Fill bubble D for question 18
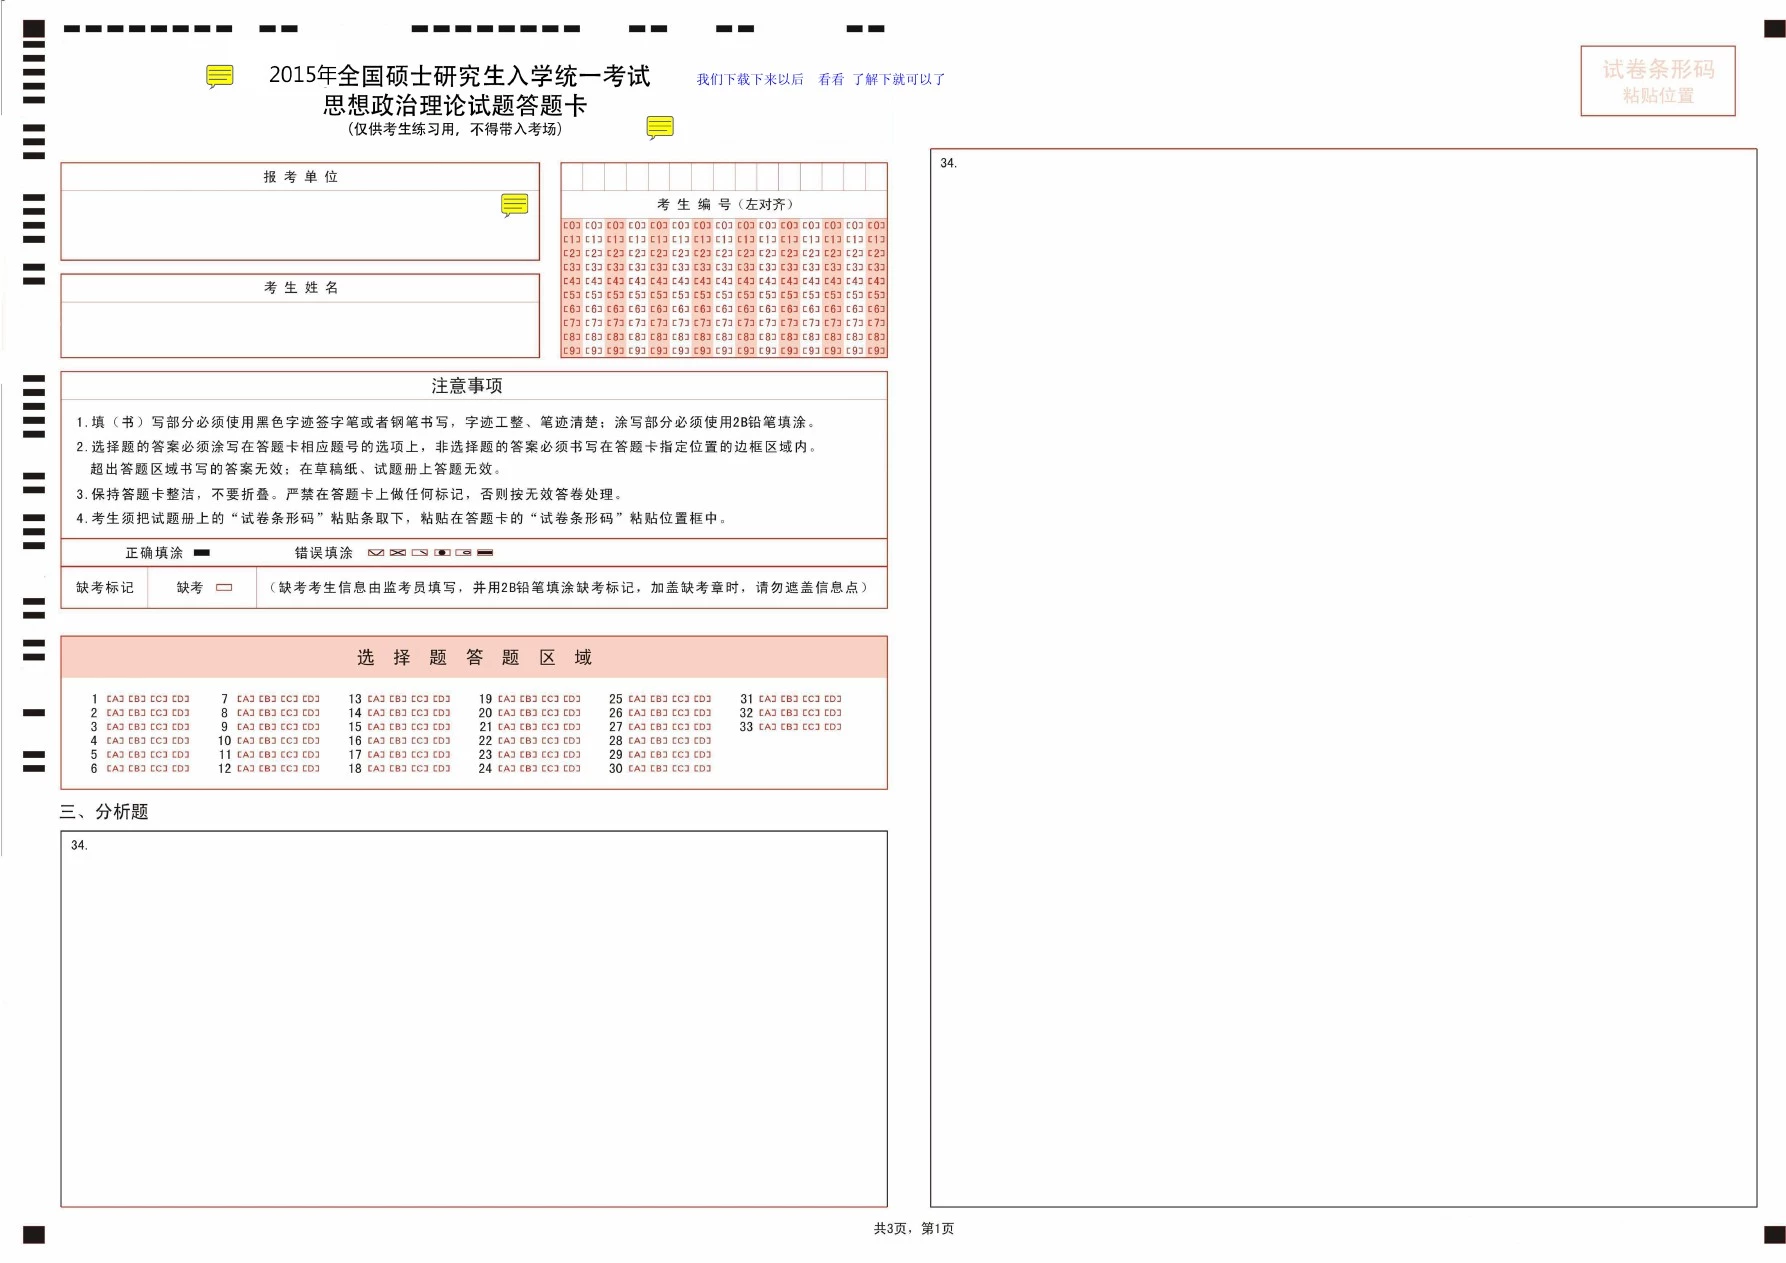The height and width of the screenshot is (1263, 1786). pyautogui.click(x=442, y=769)
